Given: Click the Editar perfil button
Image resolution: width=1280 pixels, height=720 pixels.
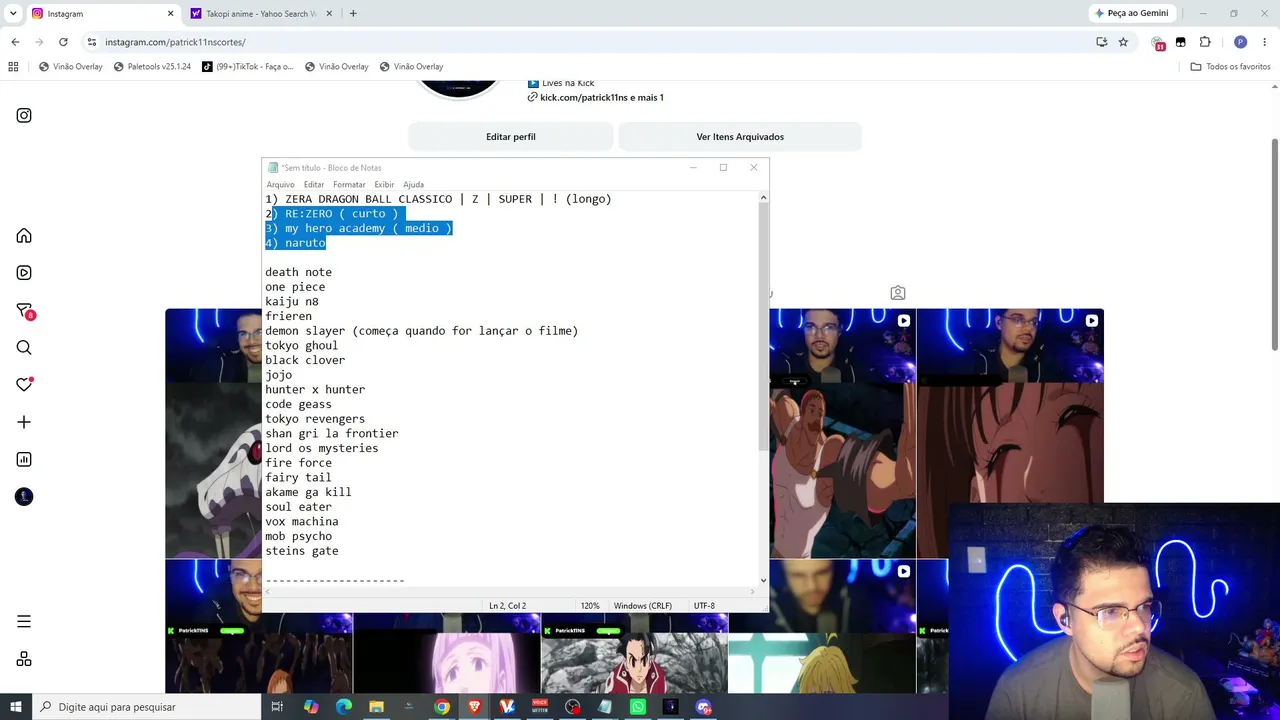Looking at the screenshot, I should [511, 137].
